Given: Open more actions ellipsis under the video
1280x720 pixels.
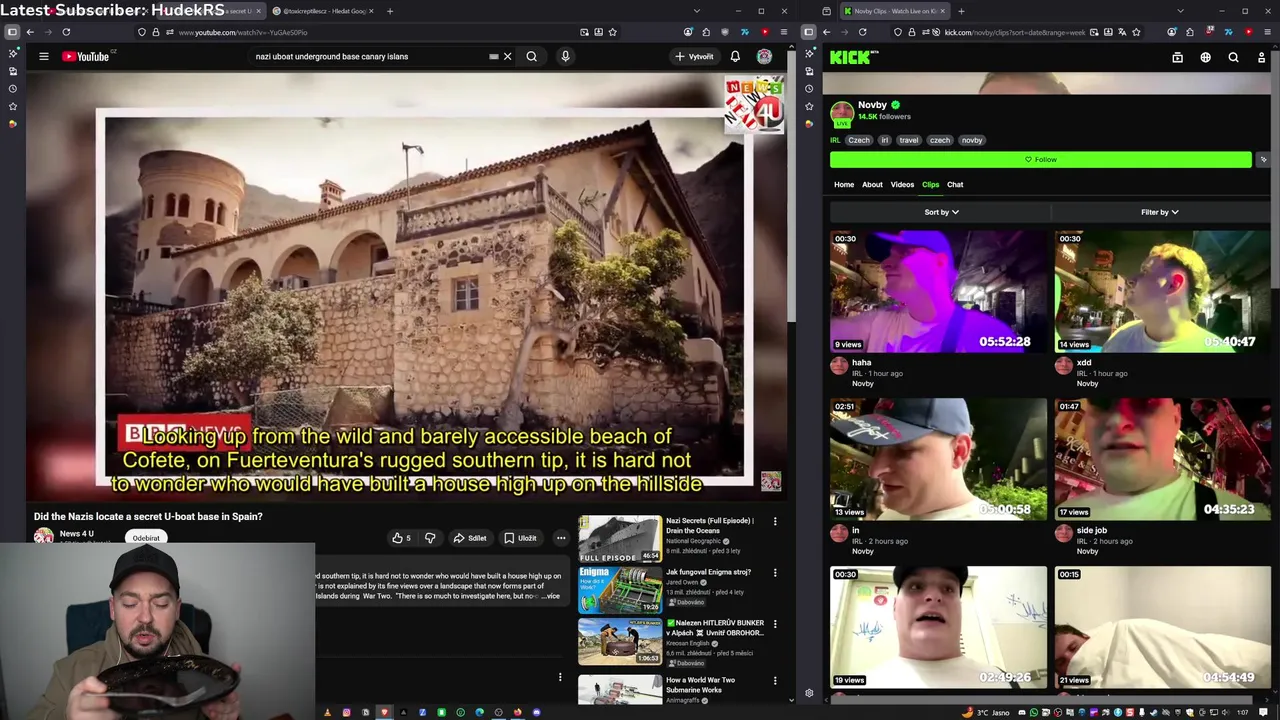Looking at the screenshot, I should click(561, 538).
